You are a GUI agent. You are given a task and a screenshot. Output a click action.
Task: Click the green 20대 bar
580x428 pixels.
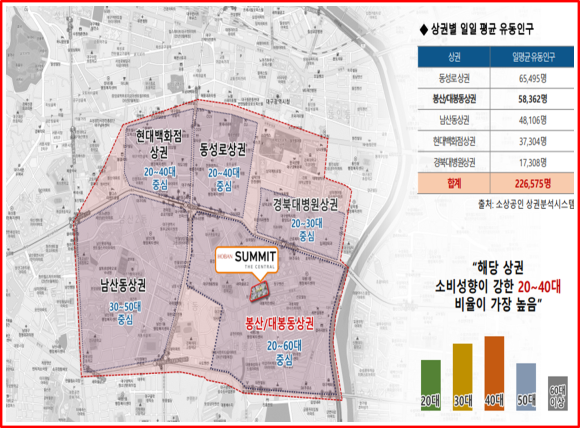[431, 385]
